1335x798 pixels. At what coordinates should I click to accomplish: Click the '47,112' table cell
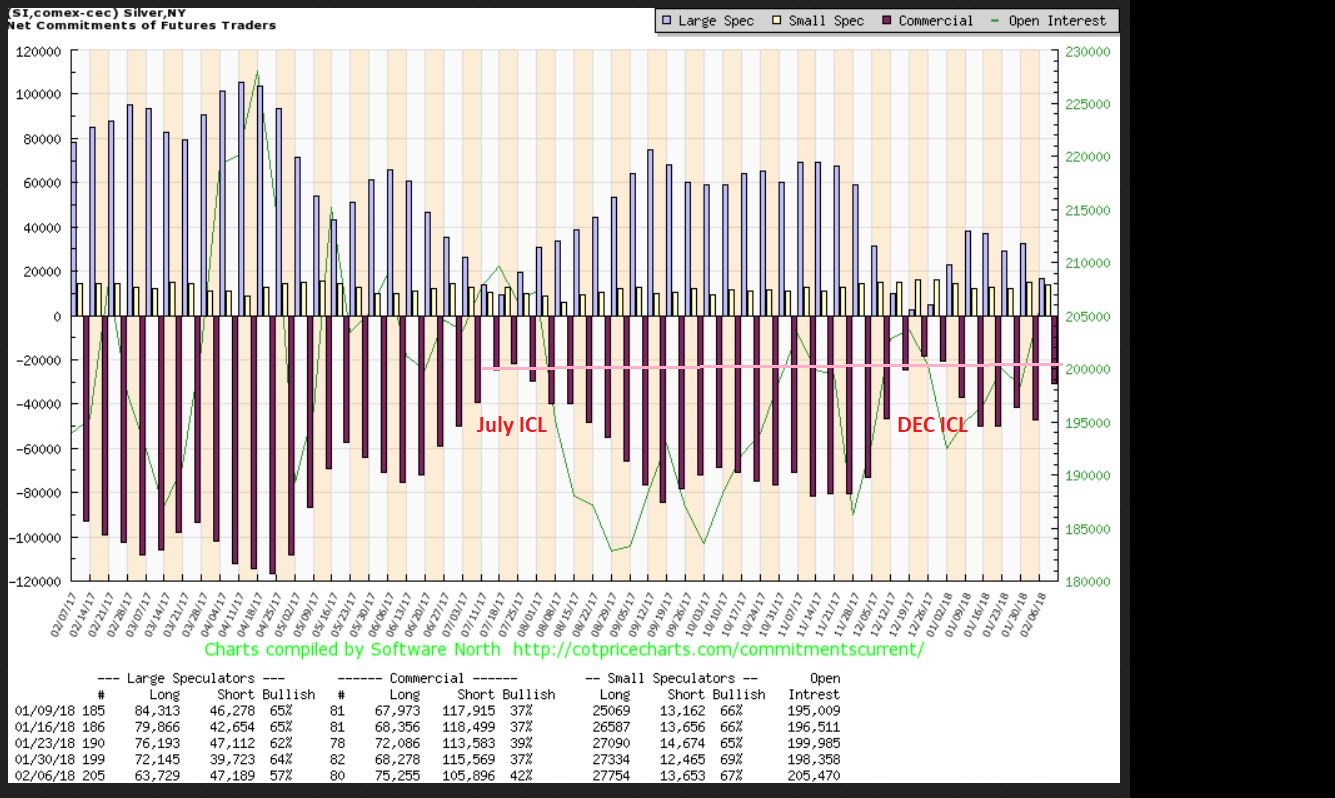234,742
